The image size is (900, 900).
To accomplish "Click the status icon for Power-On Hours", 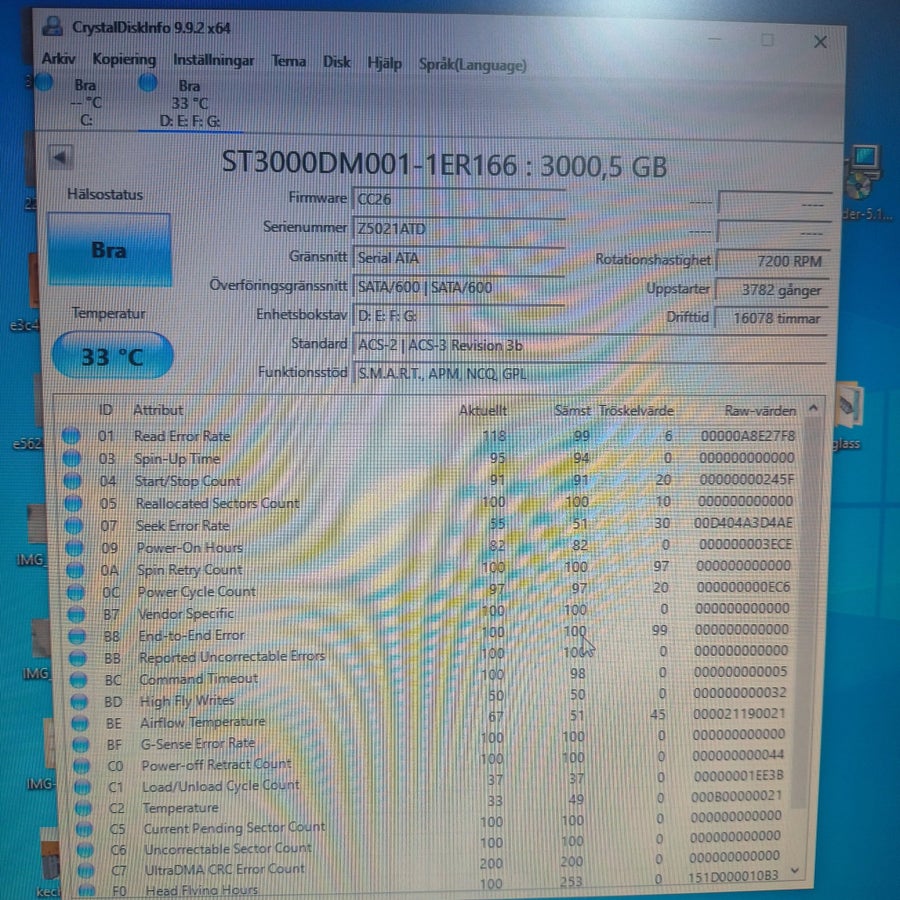I will tap(75, 548).
